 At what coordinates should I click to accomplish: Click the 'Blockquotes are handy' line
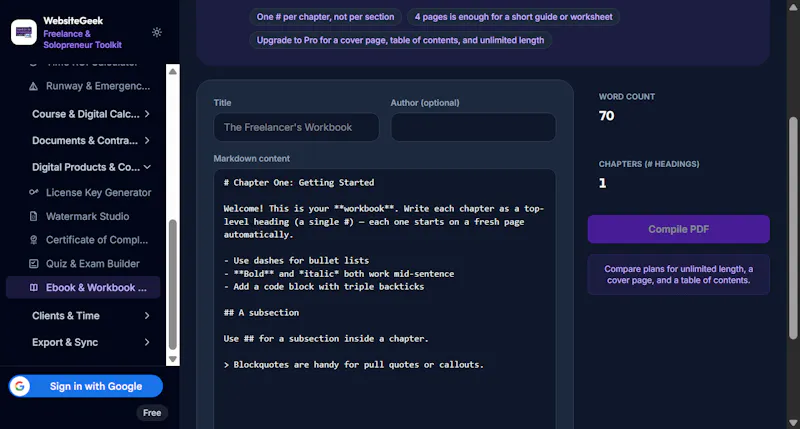[x=354, y=365]
